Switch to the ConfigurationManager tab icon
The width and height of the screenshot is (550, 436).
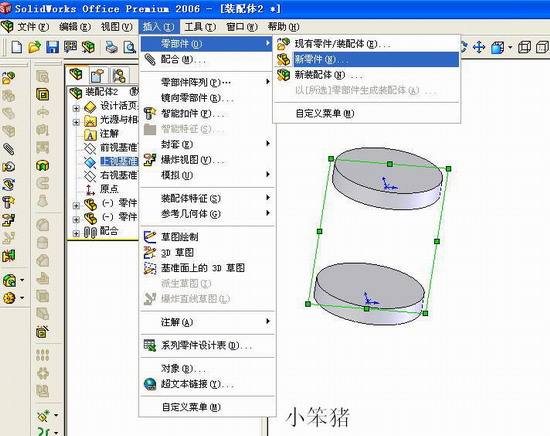(119, 75)
